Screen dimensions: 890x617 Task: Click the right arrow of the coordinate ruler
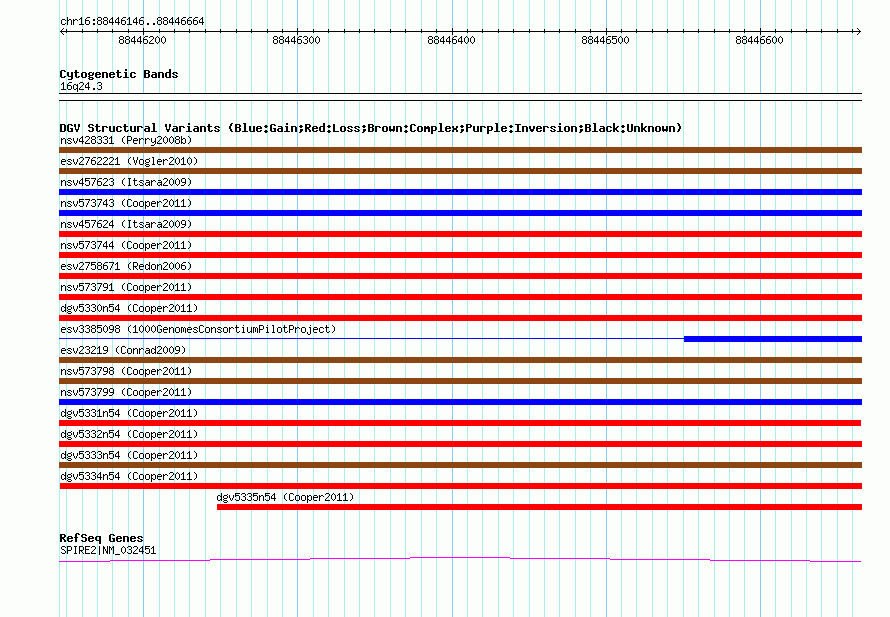pyautogui.click(x=858, y=31)
